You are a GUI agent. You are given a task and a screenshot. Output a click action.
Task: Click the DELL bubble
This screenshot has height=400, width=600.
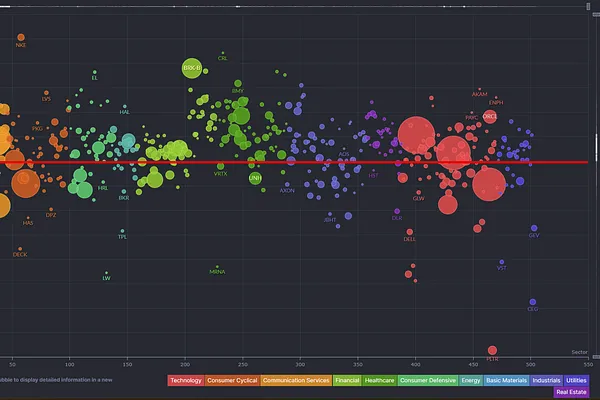click(x=409, y=232)
